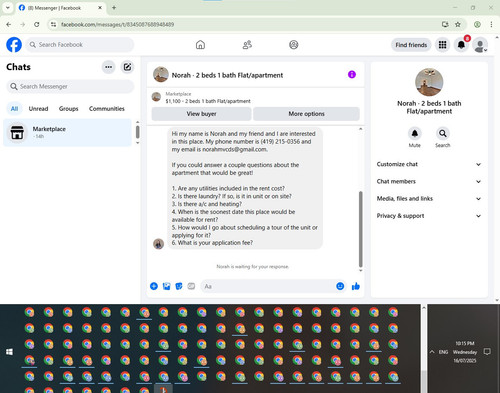Switch to Messenger Facebook browser tab
Screen dimensions: 500x393
point(60,8)
